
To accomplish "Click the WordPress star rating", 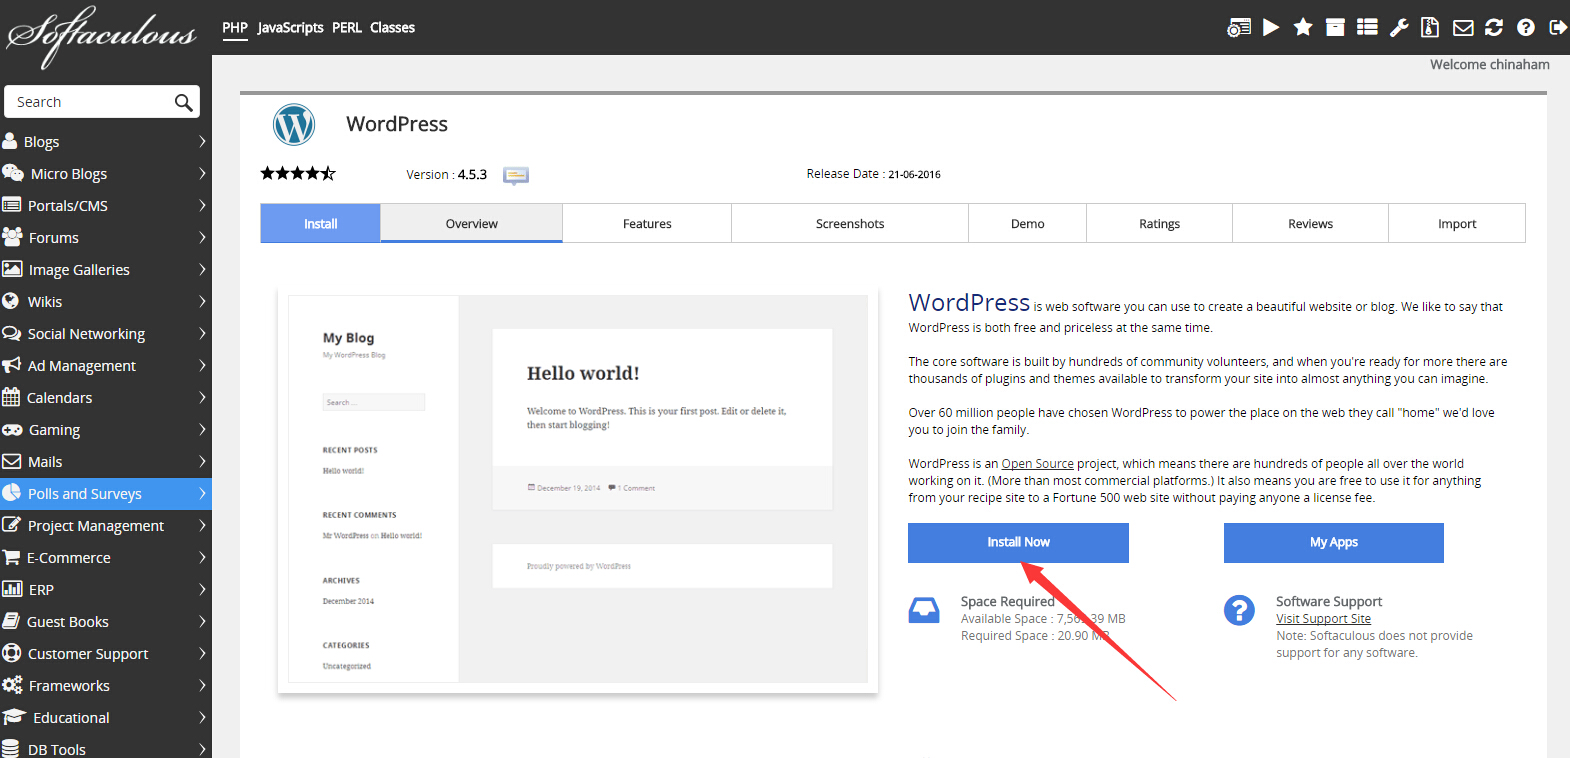I will coord(298,173).
